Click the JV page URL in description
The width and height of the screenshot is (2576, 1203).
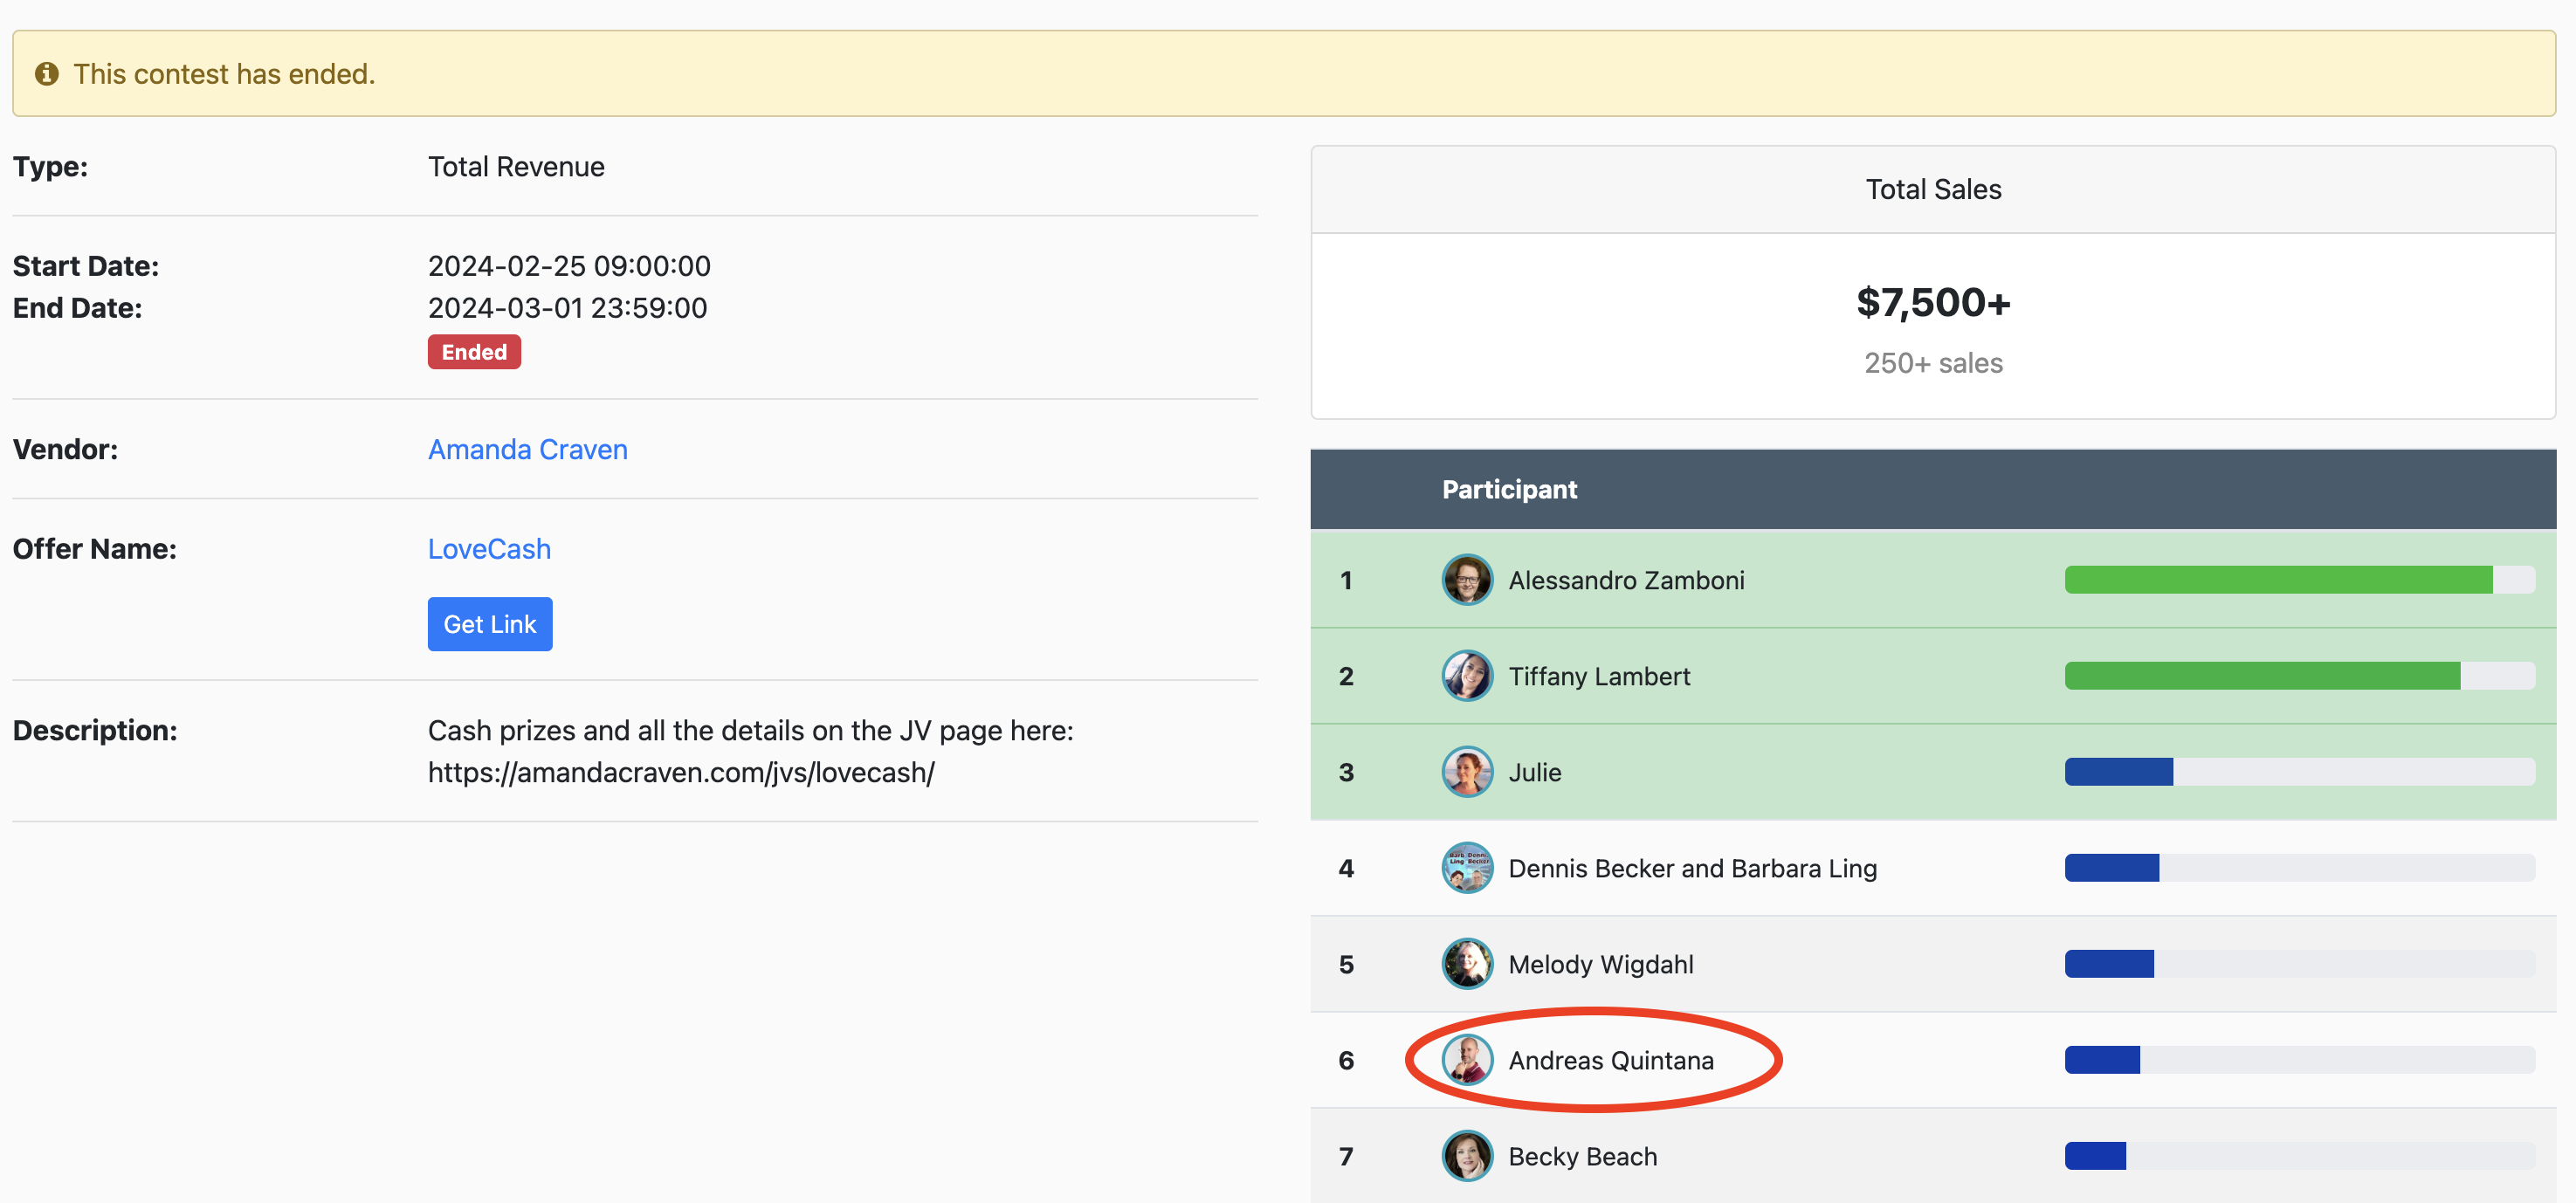(x=680, y=773)
